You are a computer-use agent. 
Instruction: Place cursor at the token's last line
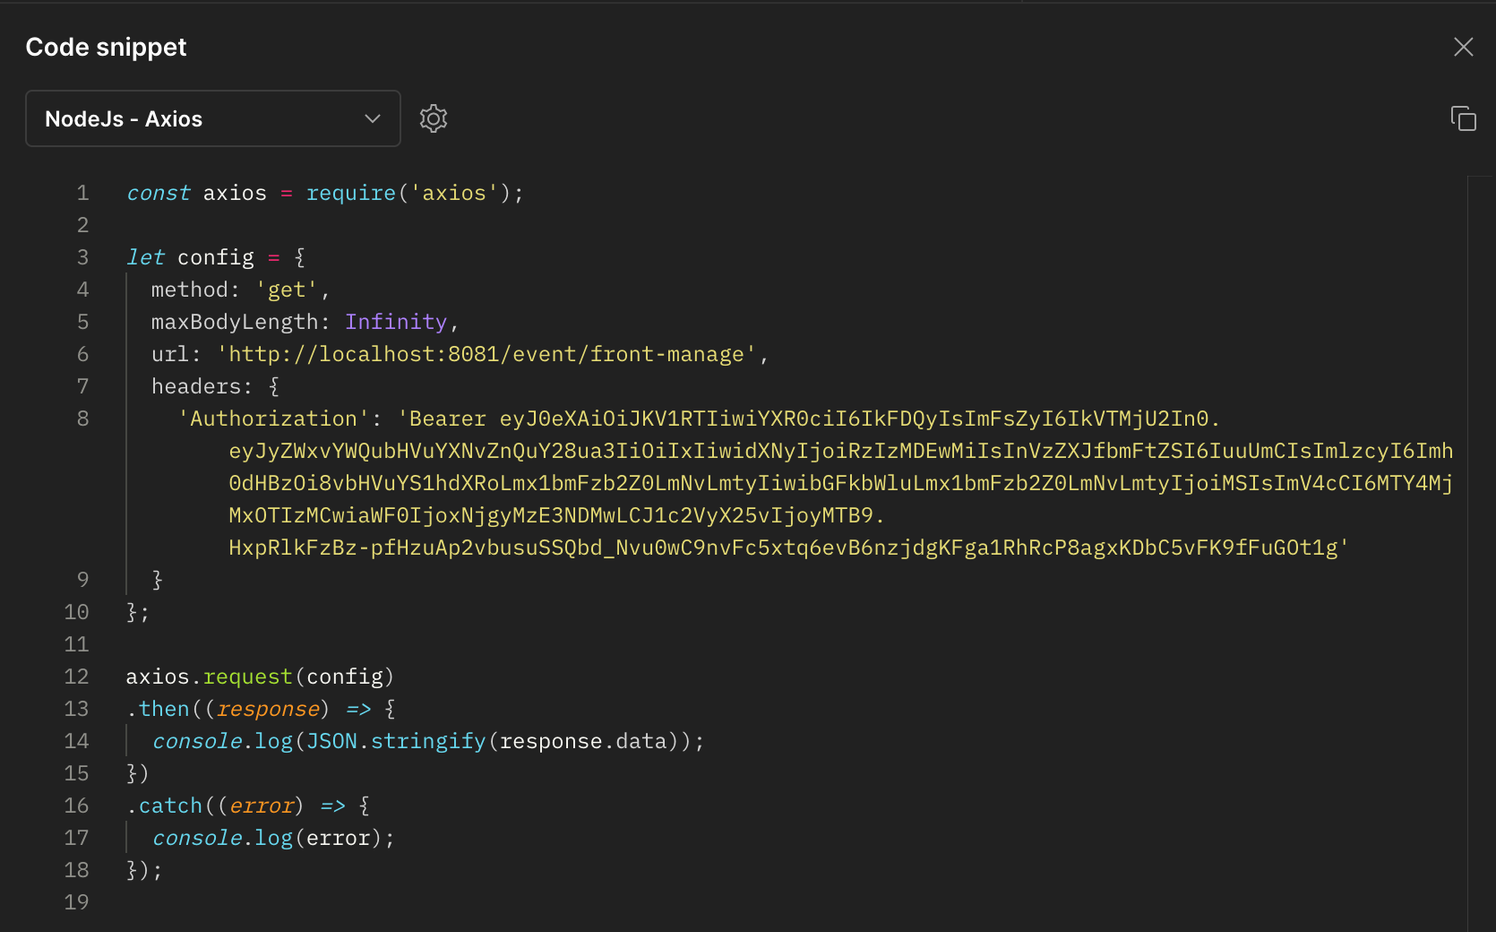coord(789,548)
